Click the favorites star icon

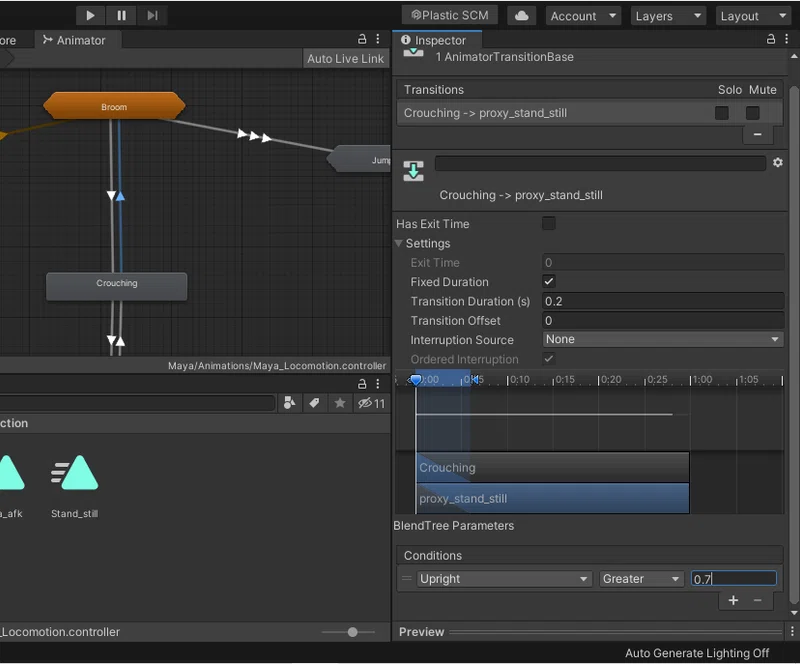[340, 403]
